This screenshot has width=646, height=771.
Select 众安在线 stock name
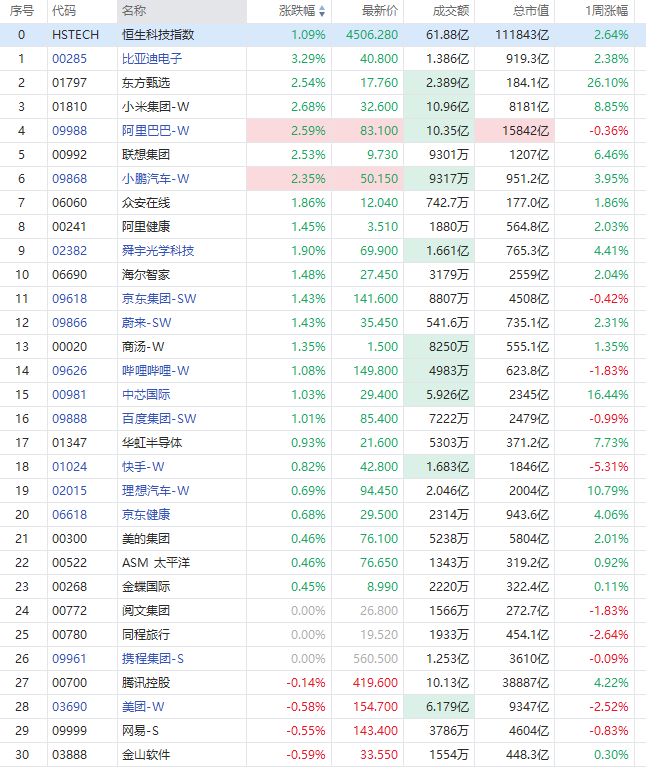[146, 203]
